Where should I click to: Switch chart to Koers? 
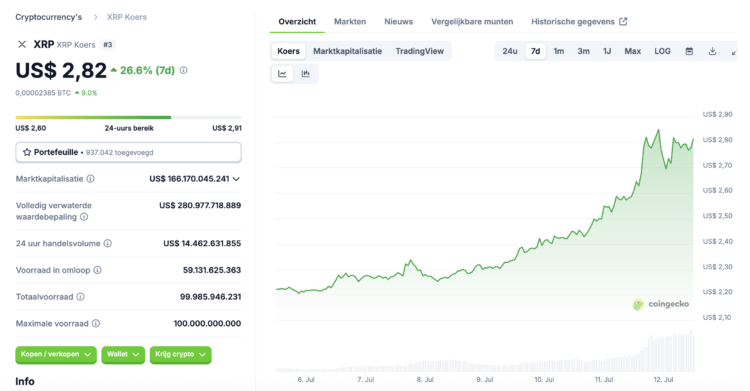288,51
